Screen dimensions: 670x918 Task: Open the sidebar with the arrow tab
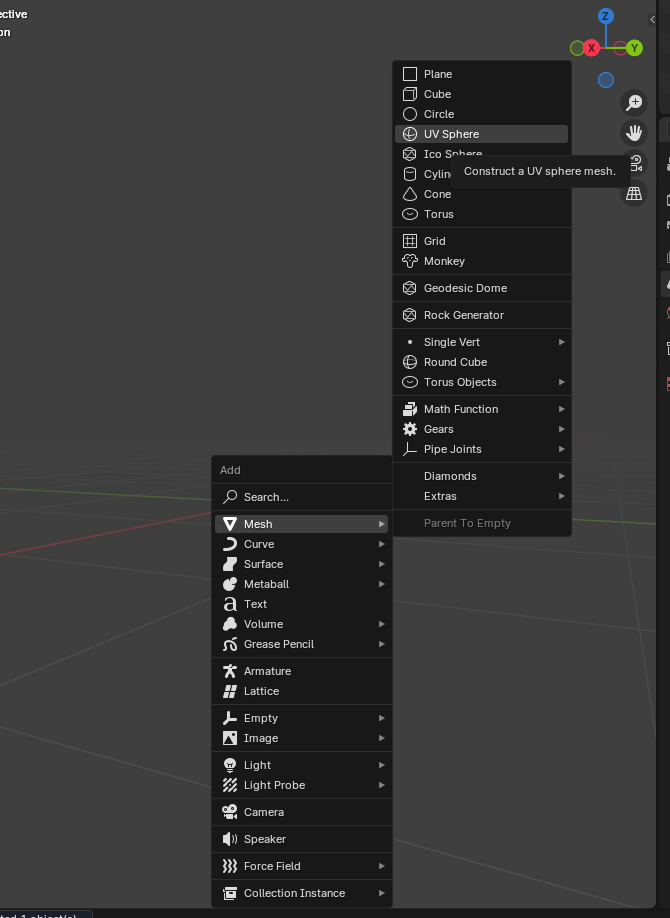pyautogui.click(x=652, y=19)
